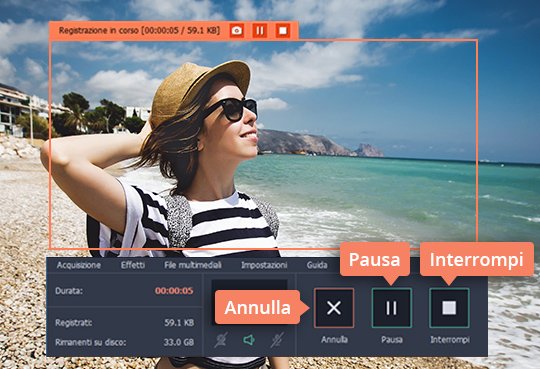This screenshot has height=369, width=540.
Task: Open the Guida menu
Action: pyautogui.click(x=317, y=265)
